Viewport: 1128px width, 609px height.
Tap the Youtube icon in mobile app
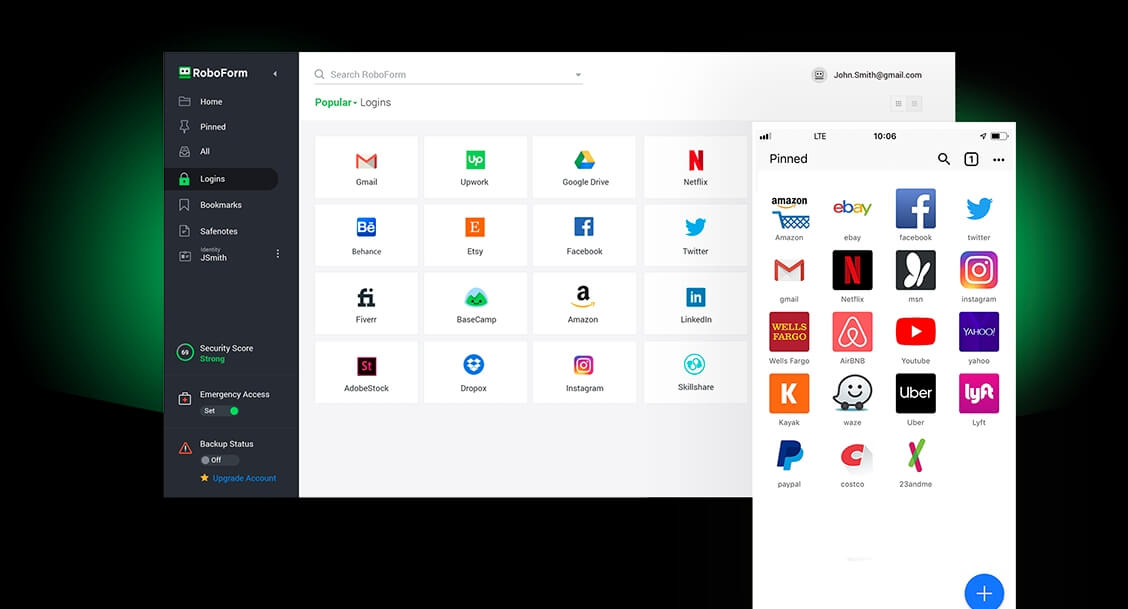916,331
